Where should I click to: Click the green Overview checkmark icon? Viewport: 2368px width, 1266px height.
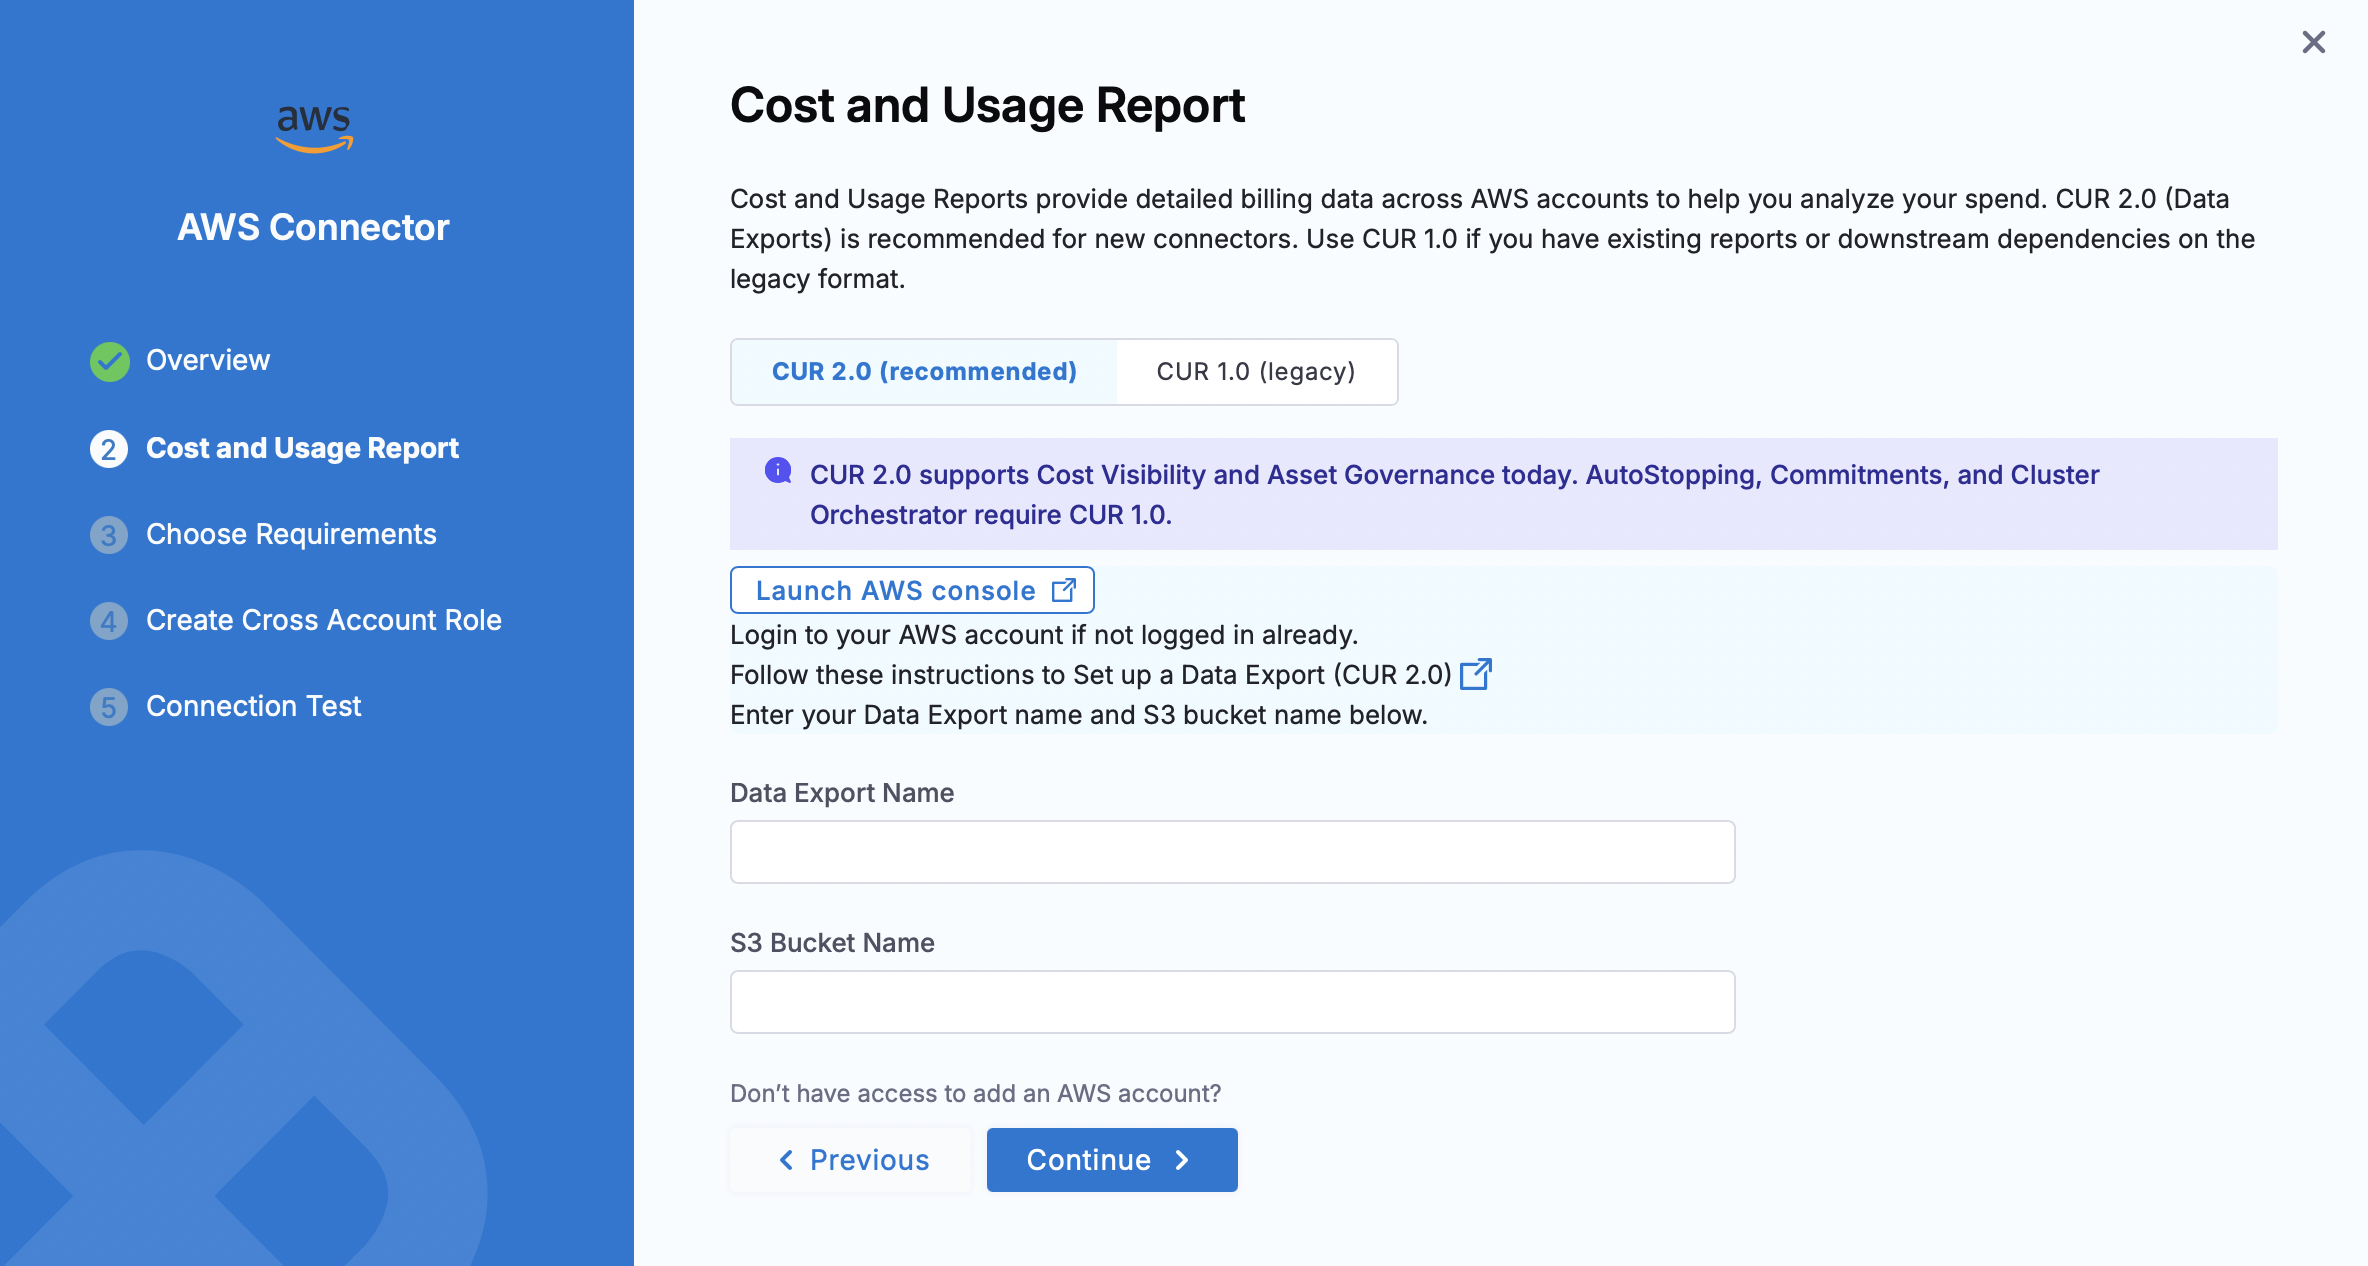(x=109, y=361)
